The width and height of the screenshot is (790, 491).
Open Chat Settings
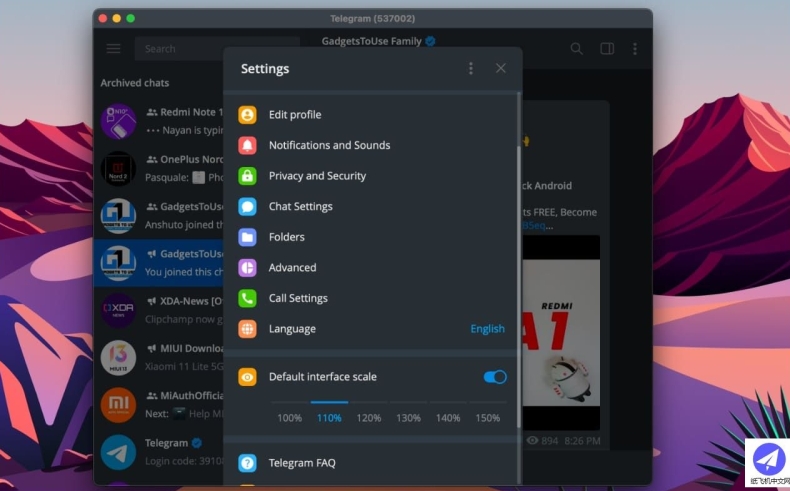pos(300,207)
